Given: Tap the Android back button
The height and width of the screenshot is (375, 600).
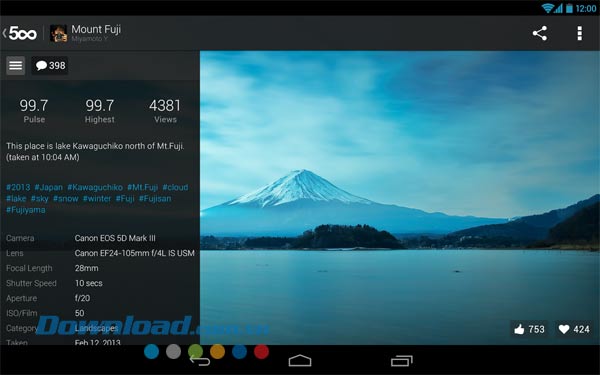Looking at the screenshot, I should point(200,360).
